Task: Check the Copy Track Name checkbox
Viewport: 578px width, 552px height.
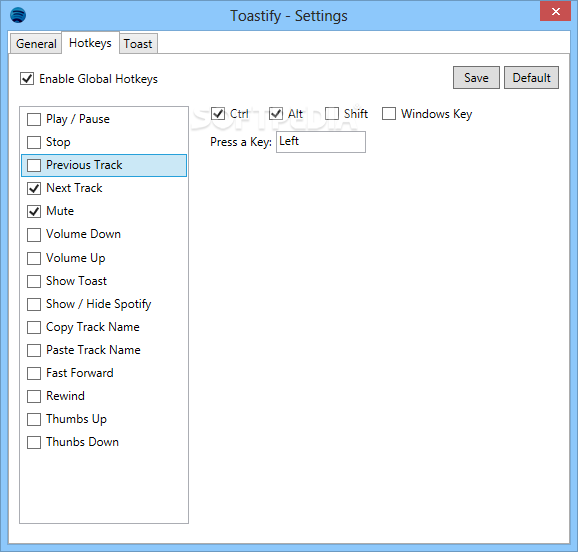Action: click(x=34, y=327)
